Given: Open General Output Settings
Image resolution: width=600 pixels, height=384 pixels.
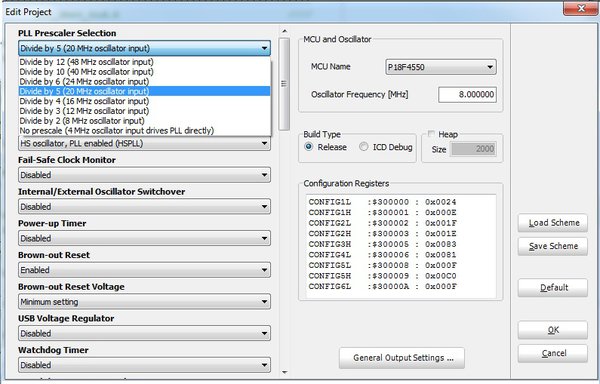Looking at the screenshot, I should (402, 358).
